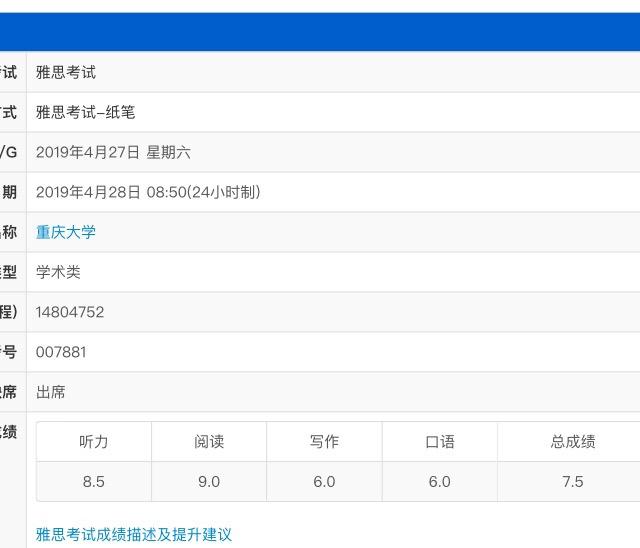
Task: Select the listening score 8.5
Action: click(94, 481)
